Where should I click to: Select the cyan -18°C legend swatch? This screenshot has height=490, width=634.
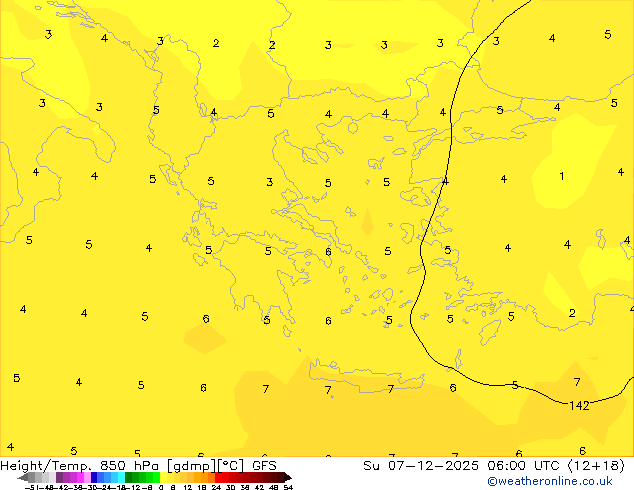pos(121,477)
